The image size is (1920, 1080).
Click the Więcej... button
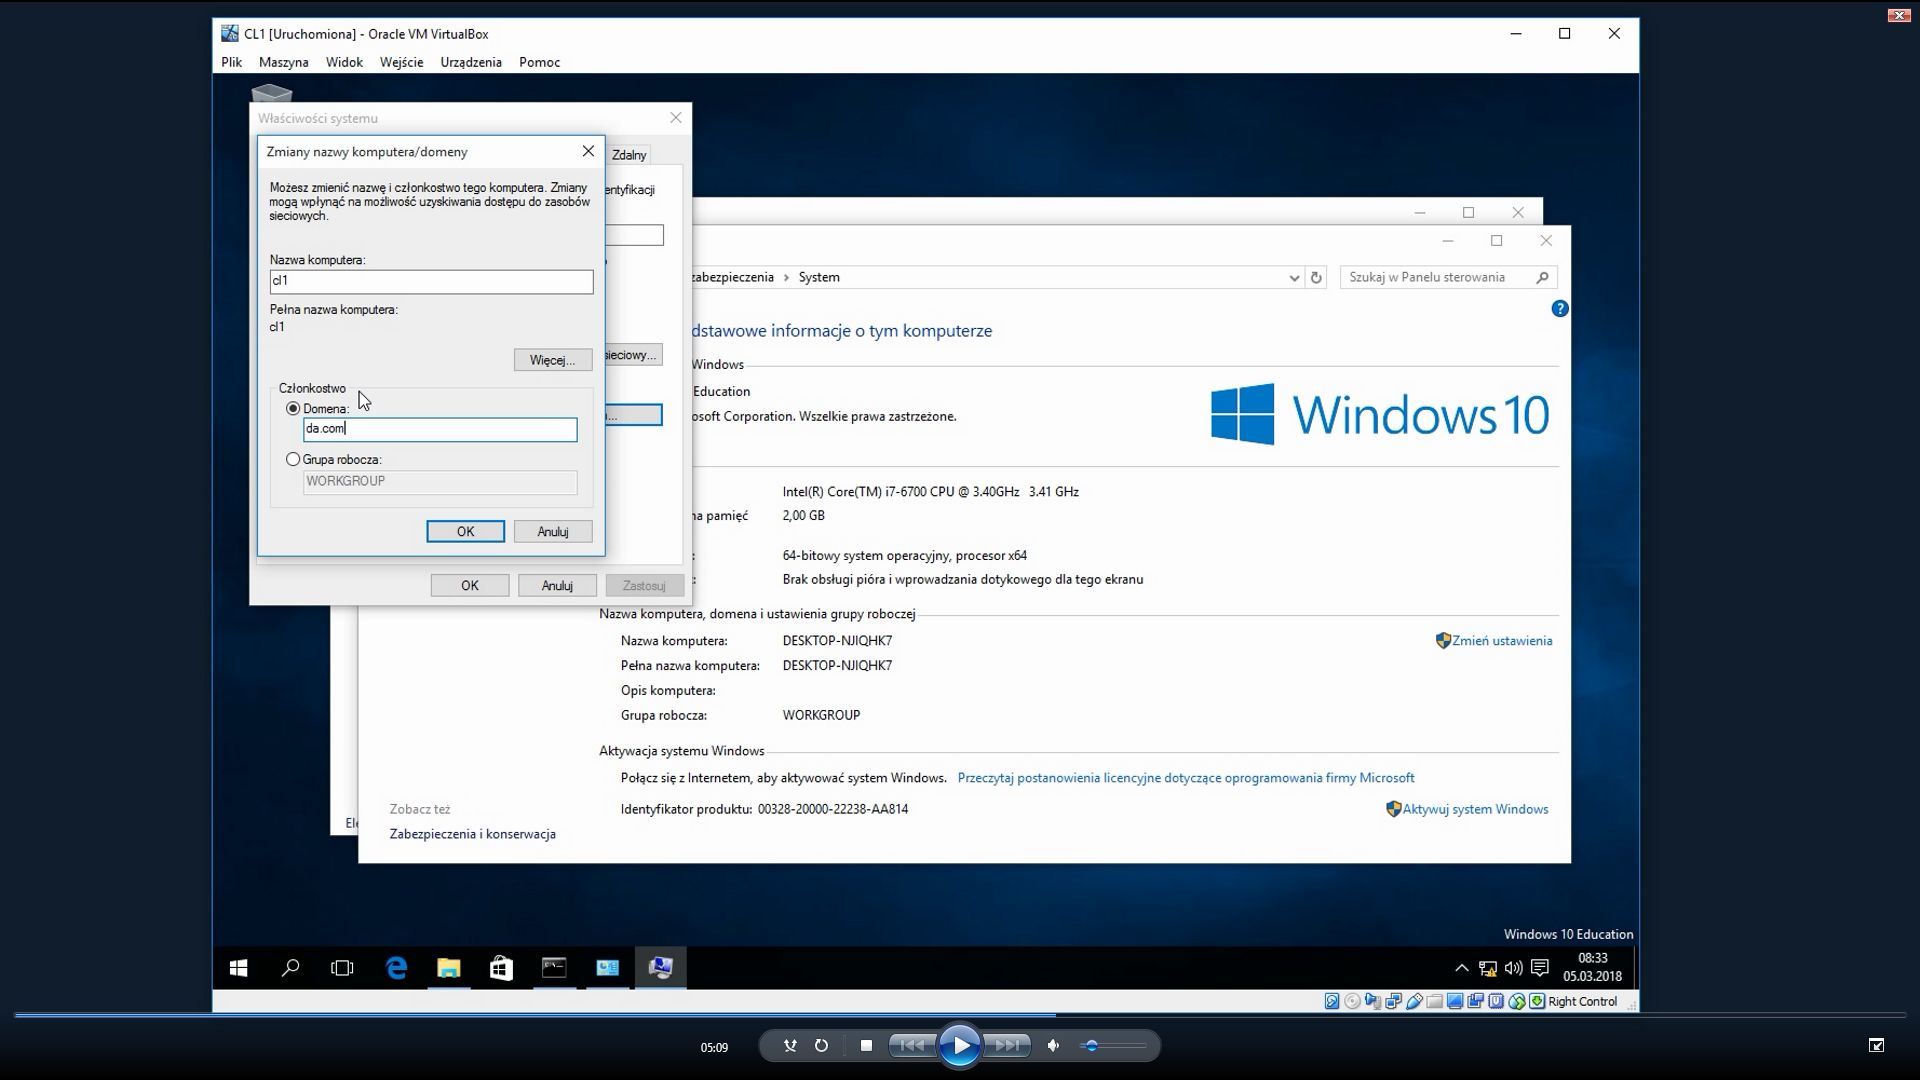[x=553, y=360]
